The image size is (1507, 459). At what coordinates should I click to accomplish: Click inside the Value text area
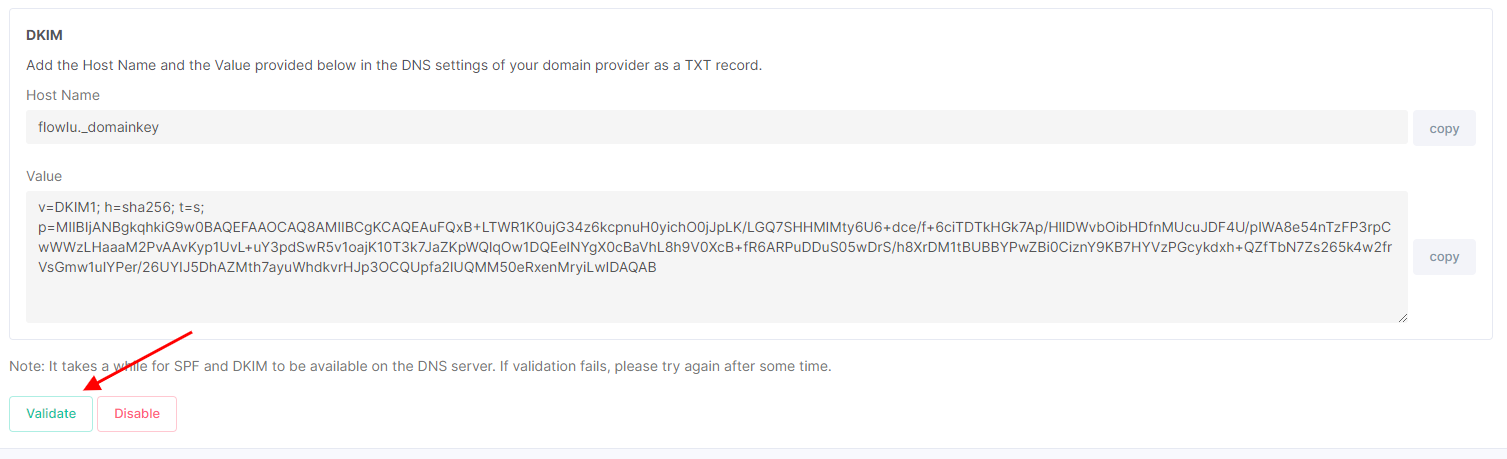click(x=717, y=257)
